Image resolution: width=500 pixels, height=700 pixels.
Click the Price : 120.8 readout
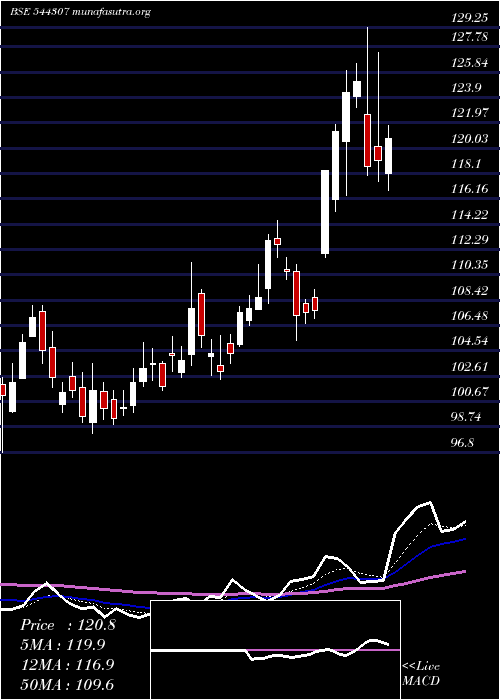click(68, 625)
